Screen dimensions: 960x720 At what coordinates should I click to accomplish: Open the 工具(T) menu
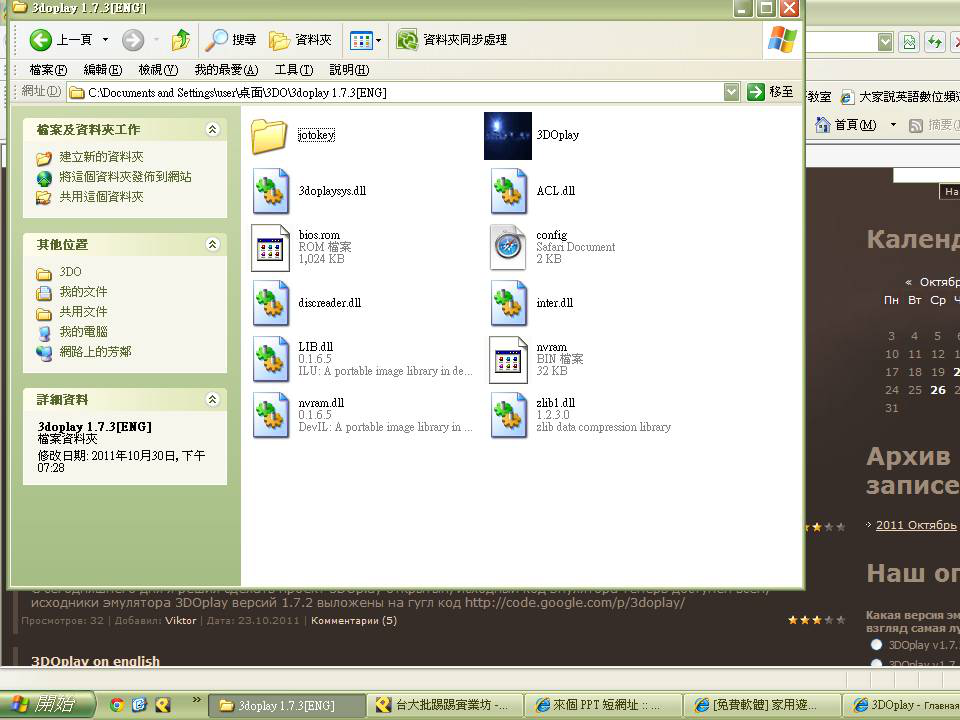[294, 70]
